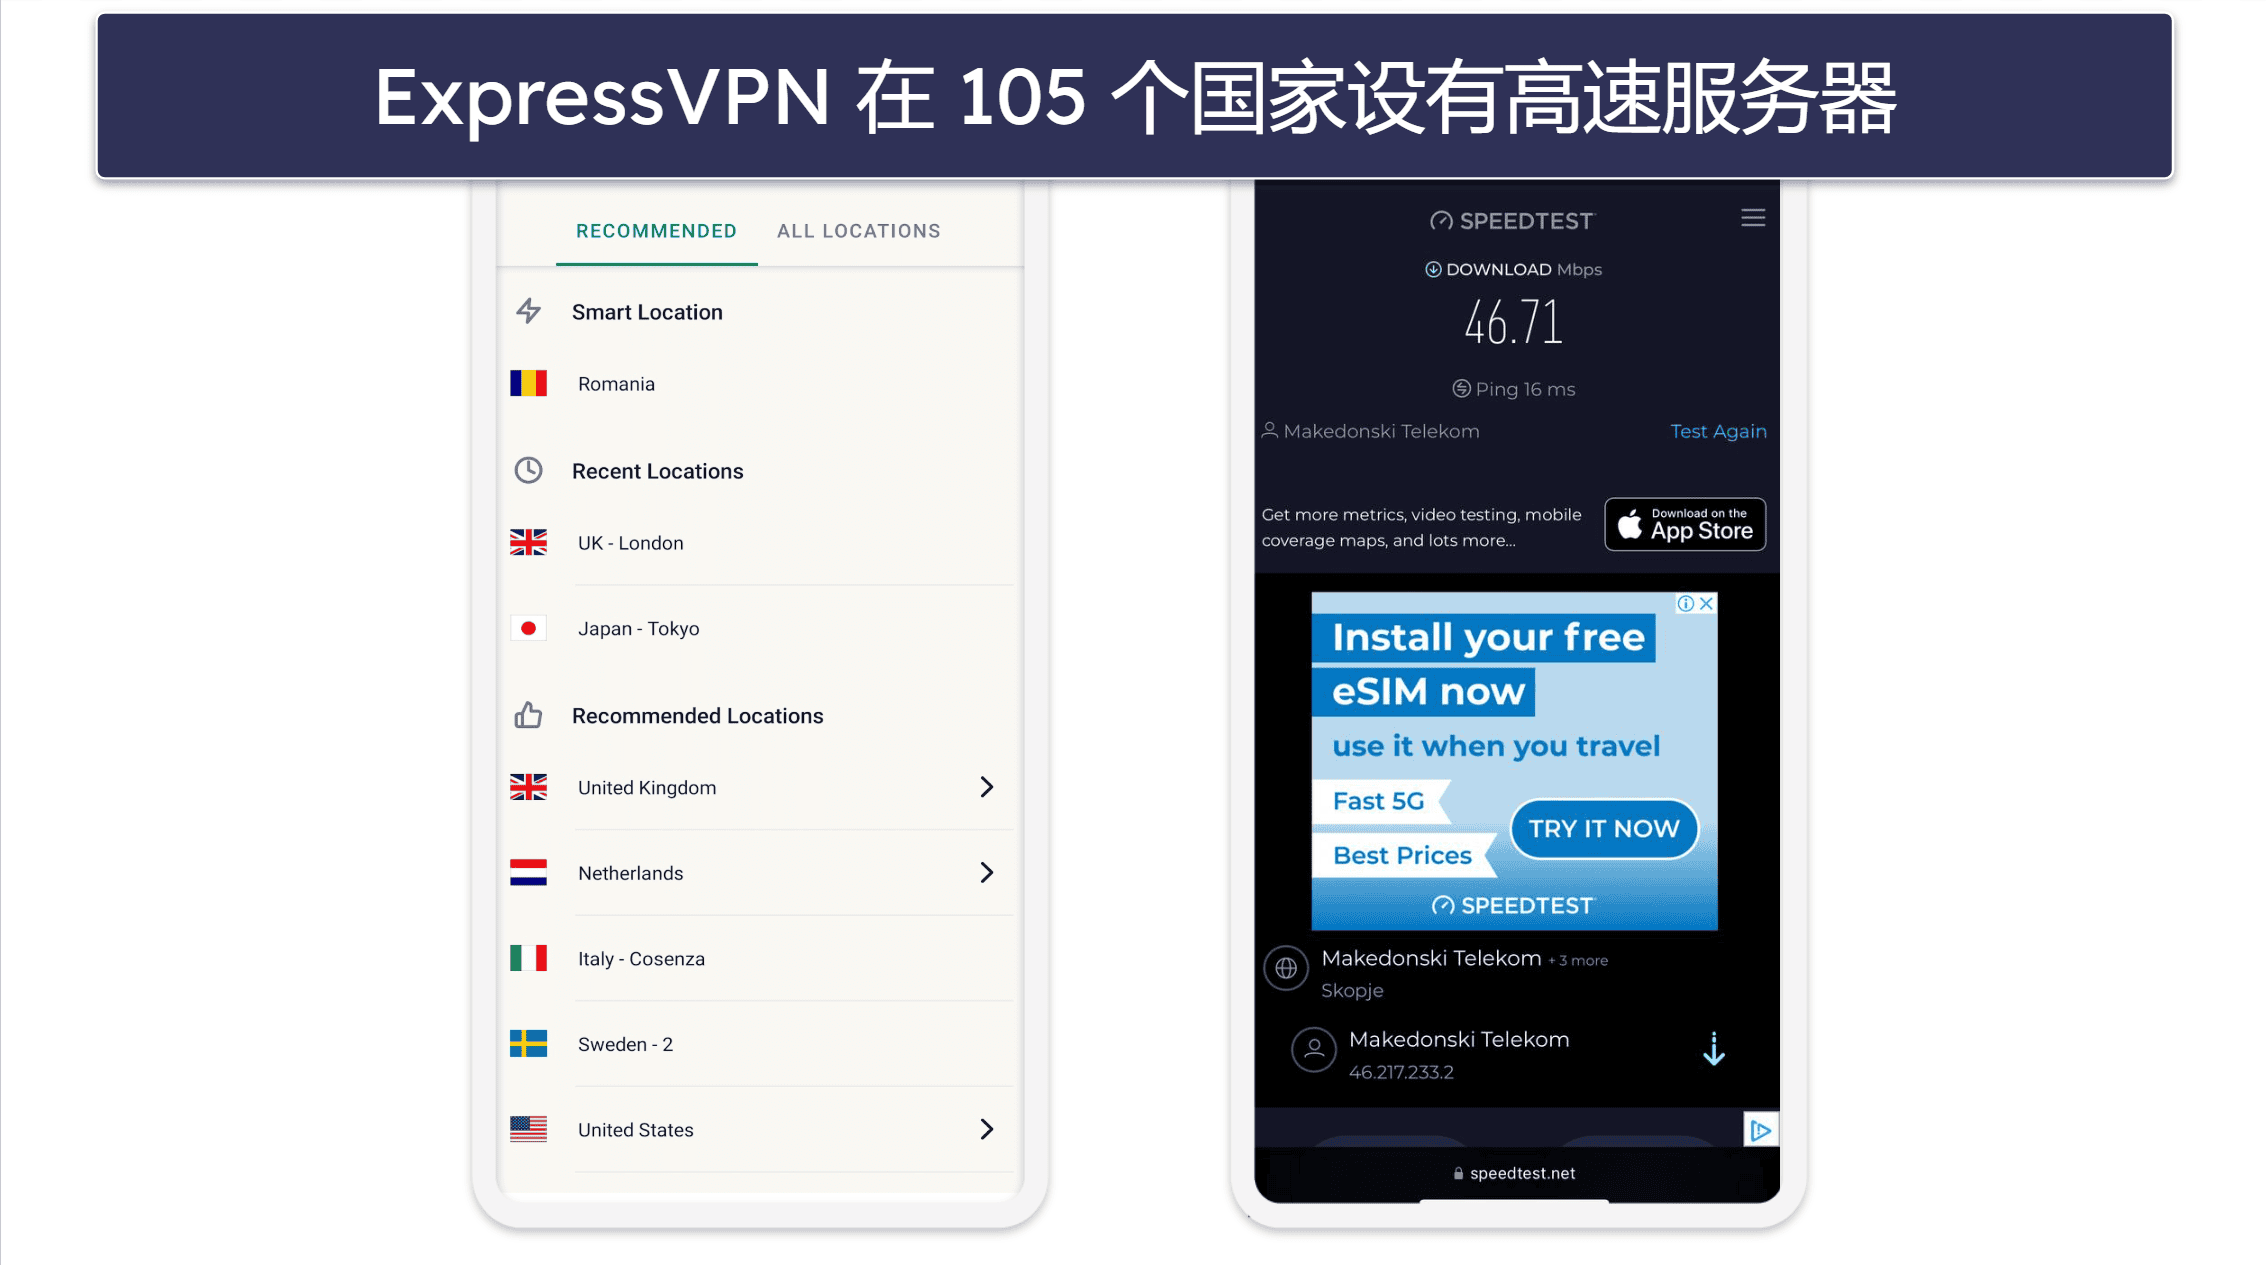Viewport: 2266px width, 1265px height.
Task: Expand the United States server list
Action: [988, 1128]
